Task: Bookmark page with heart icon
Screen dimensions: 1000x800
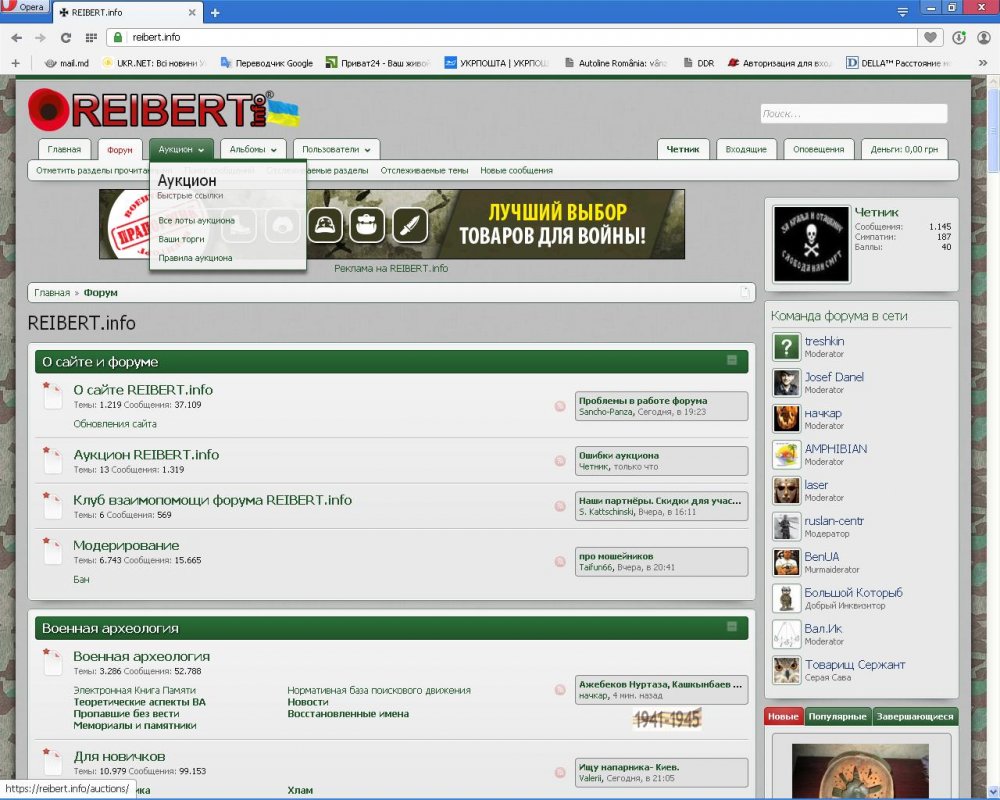Action: [x=931, y=37]
